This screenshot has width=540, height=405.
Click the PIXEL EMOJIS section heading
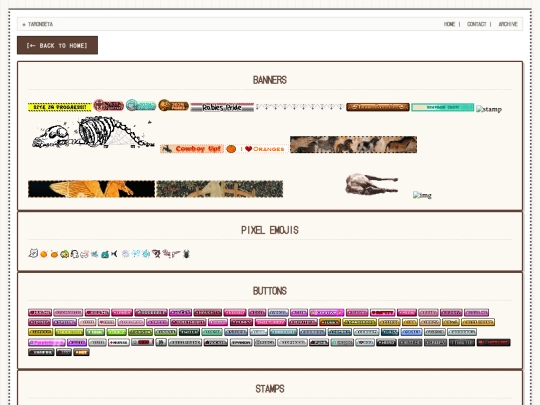(270, 230)
